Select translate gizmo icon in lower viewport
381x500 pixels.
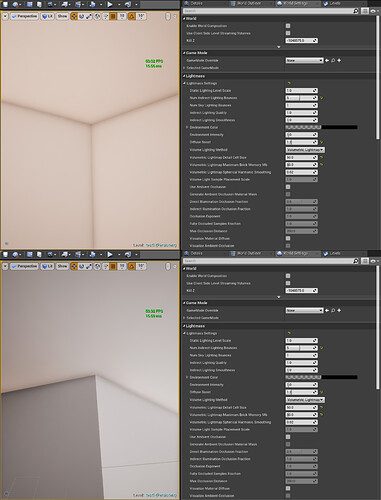coord(74,266)
